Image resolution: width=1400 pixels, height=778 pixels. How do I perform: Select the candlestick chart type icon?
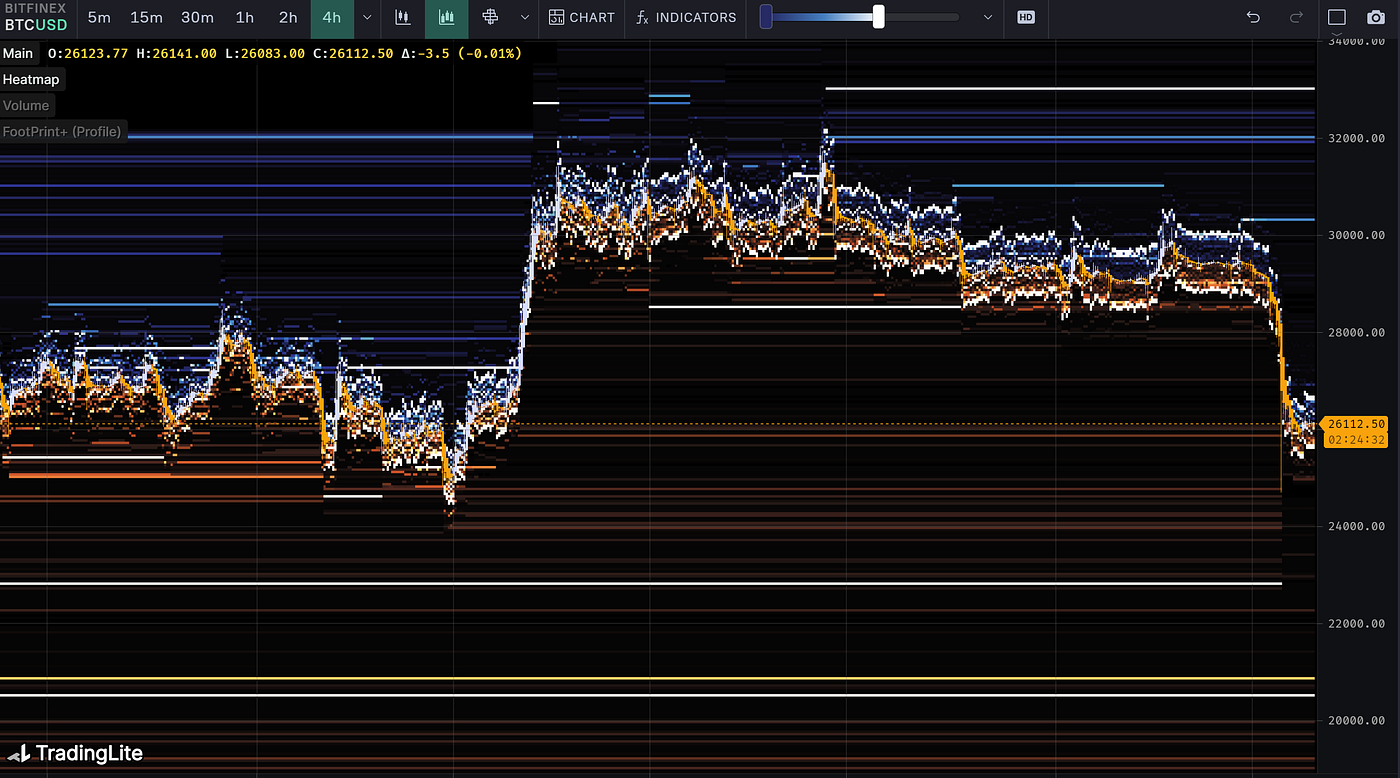pos(403,17)
